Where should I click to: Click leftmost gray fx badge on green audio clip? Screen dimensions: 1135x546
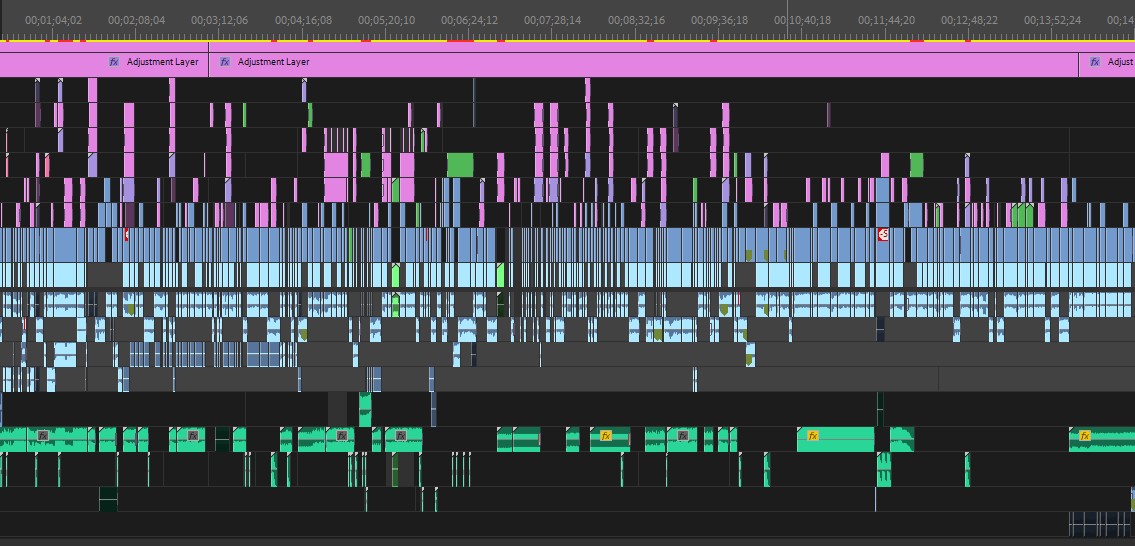pyautogui.click(x=43, y=436)
